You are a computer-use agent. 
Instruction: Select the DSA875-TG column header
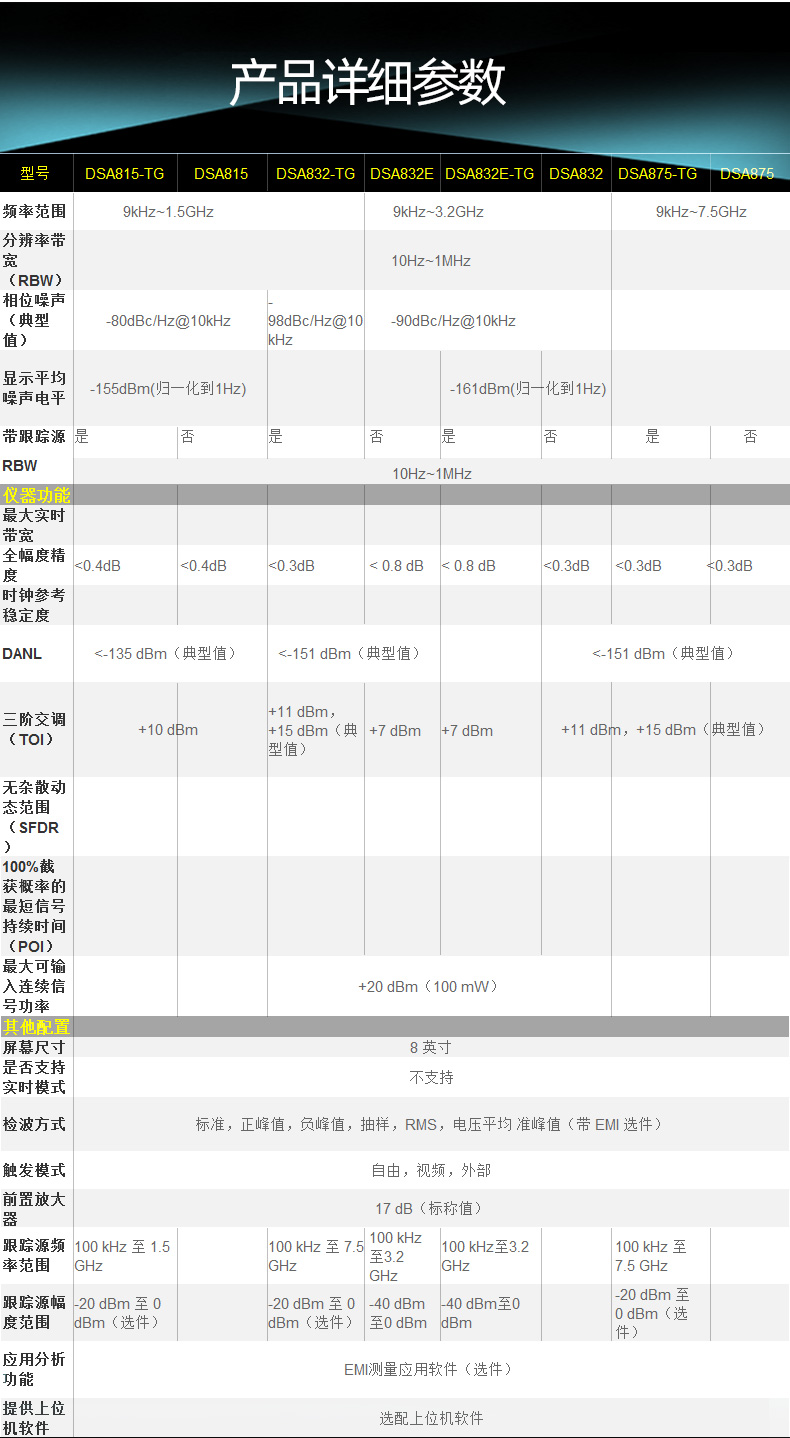[657, 173]
